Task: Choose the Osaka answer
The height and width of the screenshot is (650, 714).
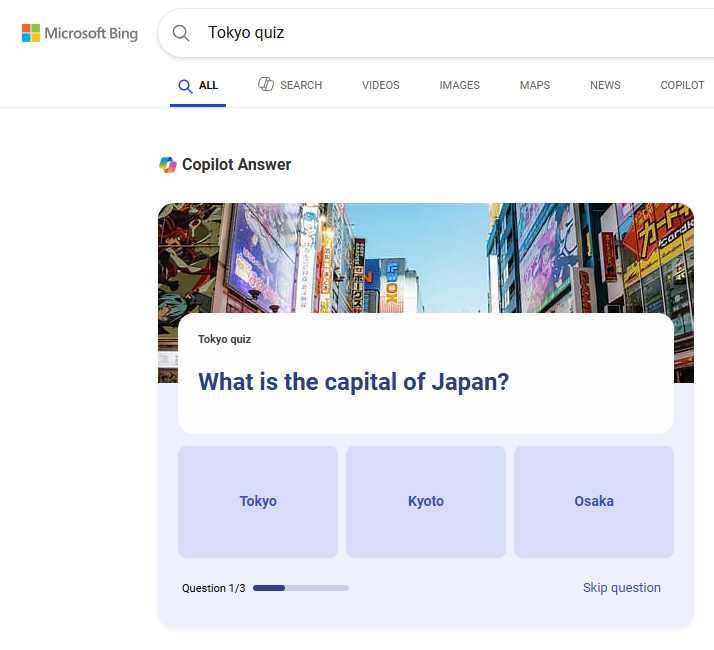Action: tap(594, 502)
